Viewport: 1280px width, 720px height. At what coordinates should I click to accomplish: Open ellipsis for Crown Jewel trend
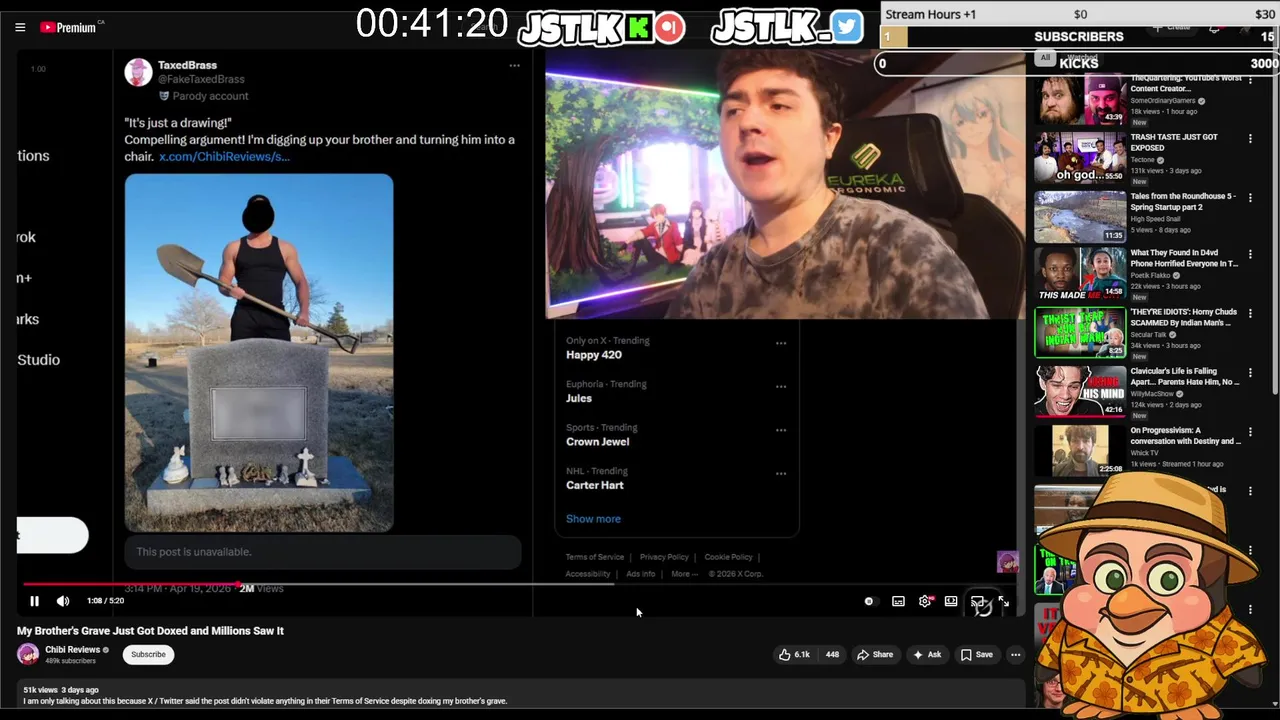(781, 430)
